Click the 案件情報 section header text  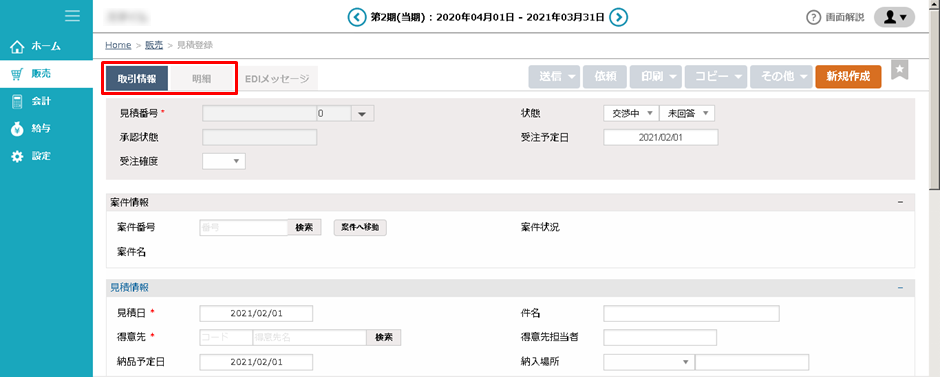130,203
